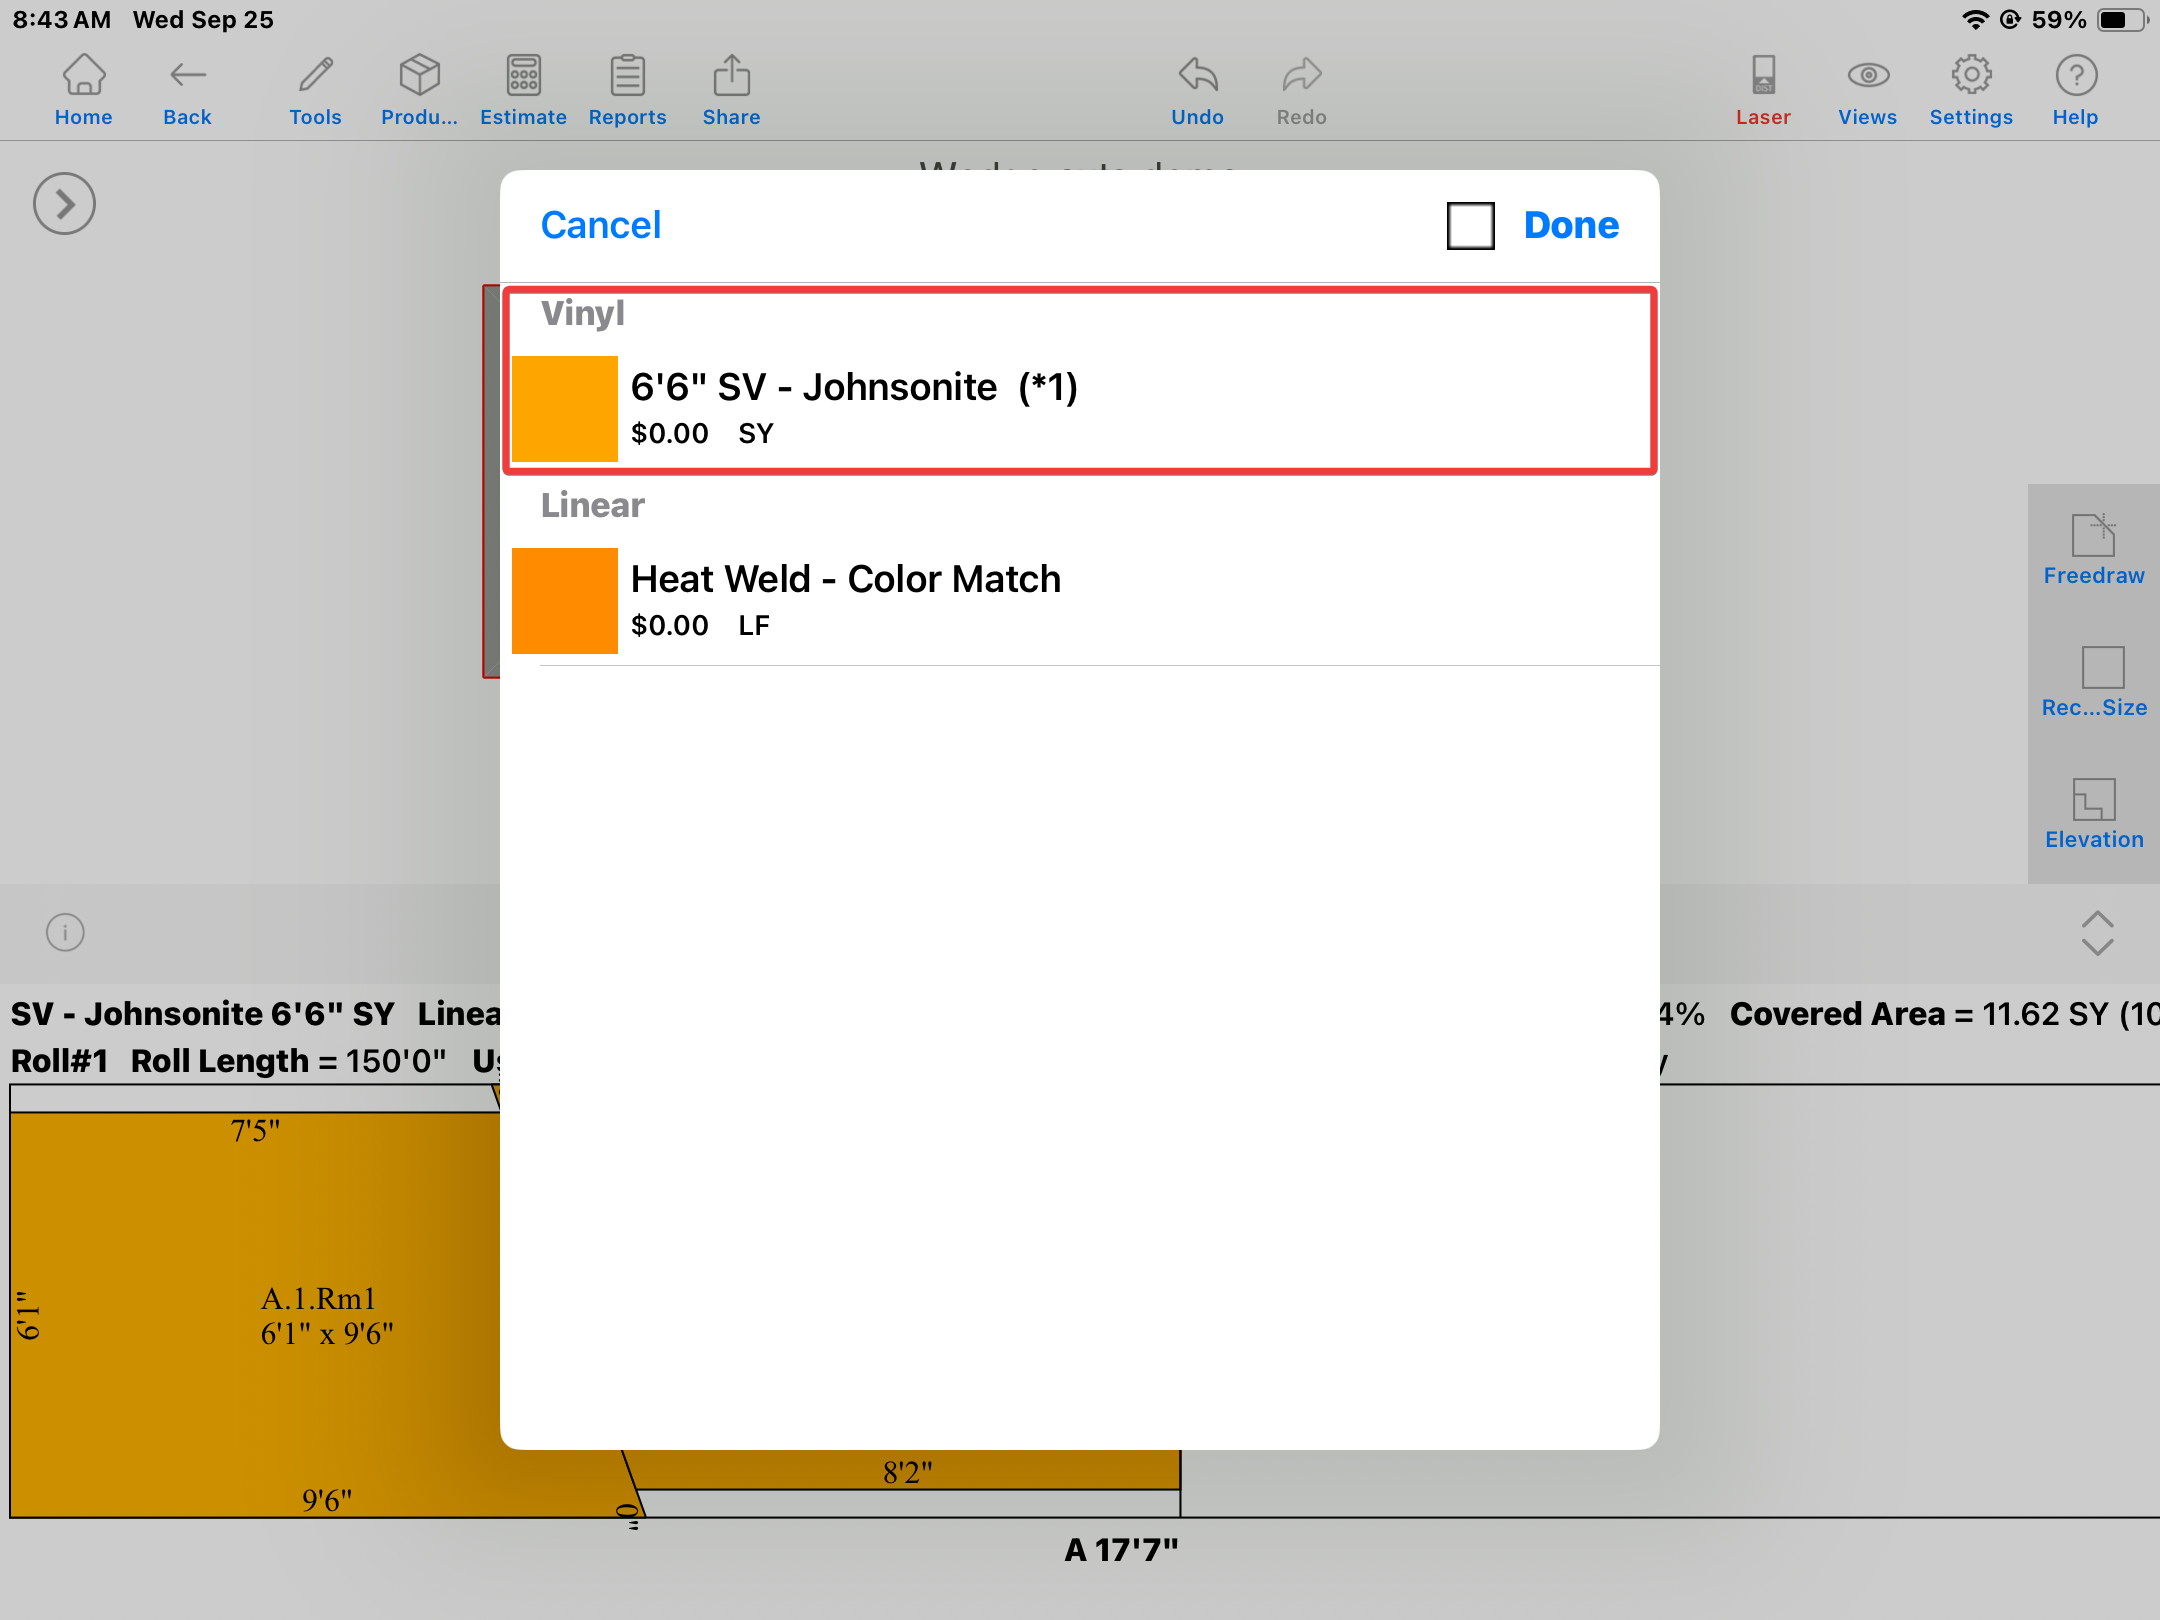Tap the info circle icon
The image size is (2160, 1620).
tap(65, 932)
